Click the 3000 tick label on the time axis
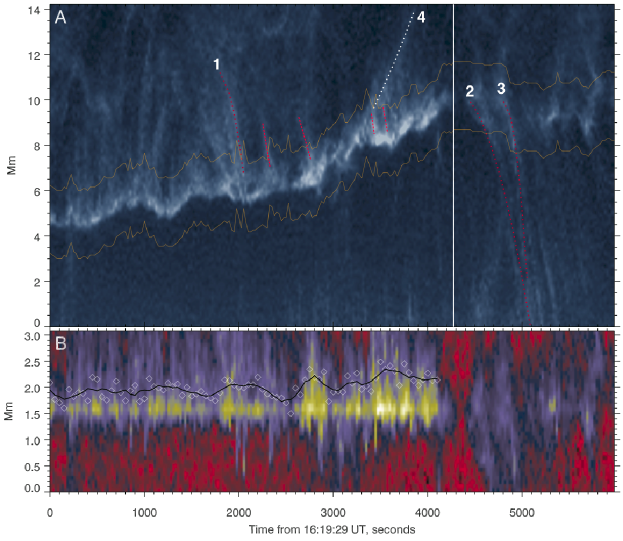 [x=333, y=512]
